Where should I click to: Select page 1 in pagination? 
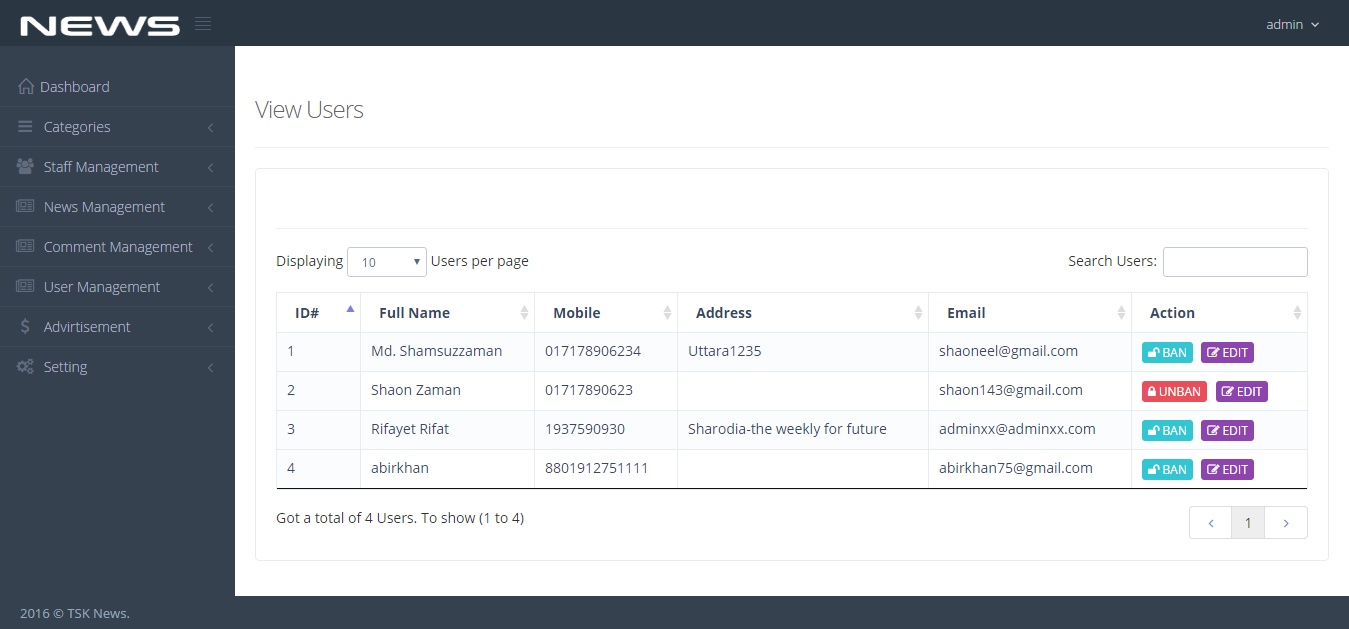point(1248,522)
